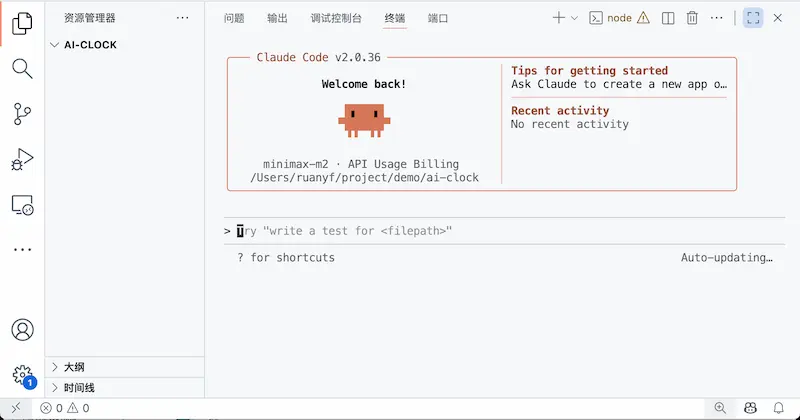
Task: Open the Accounts icon in activity bar
Action: click(22, 330)
